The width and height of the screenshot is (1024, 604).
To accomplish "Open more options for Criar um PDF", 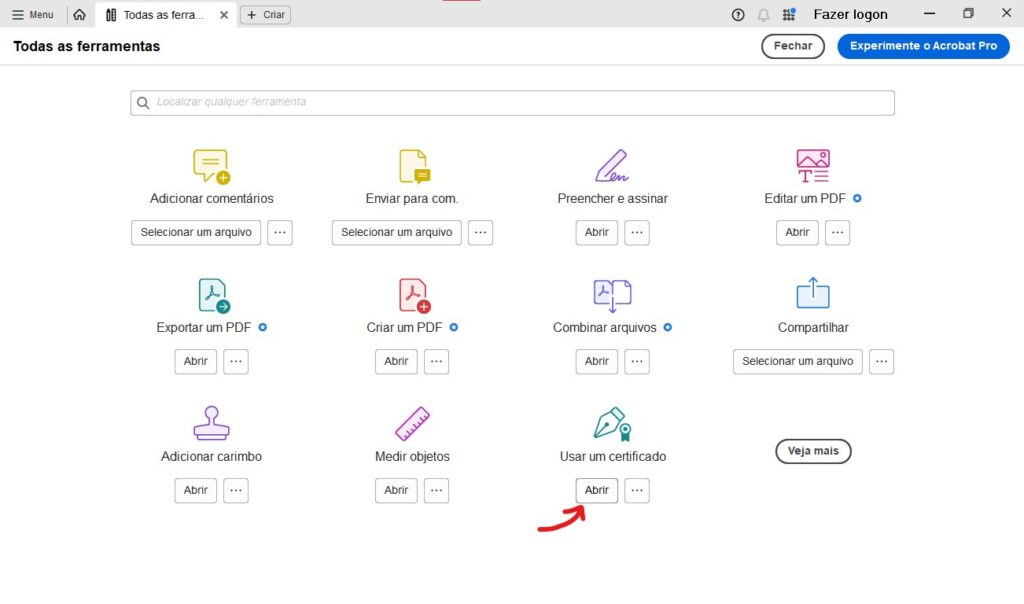I will pos(436,362).
